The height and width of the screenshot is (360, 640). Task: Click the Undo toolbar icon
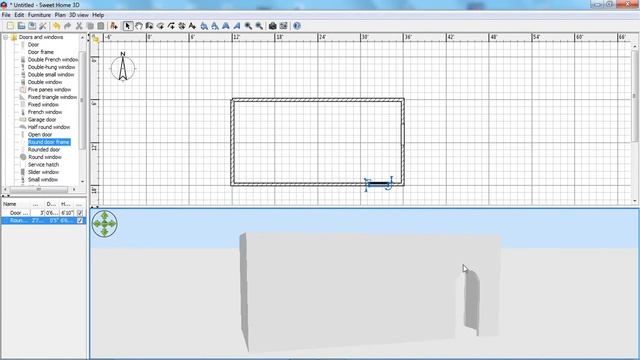tap(56, 26)
